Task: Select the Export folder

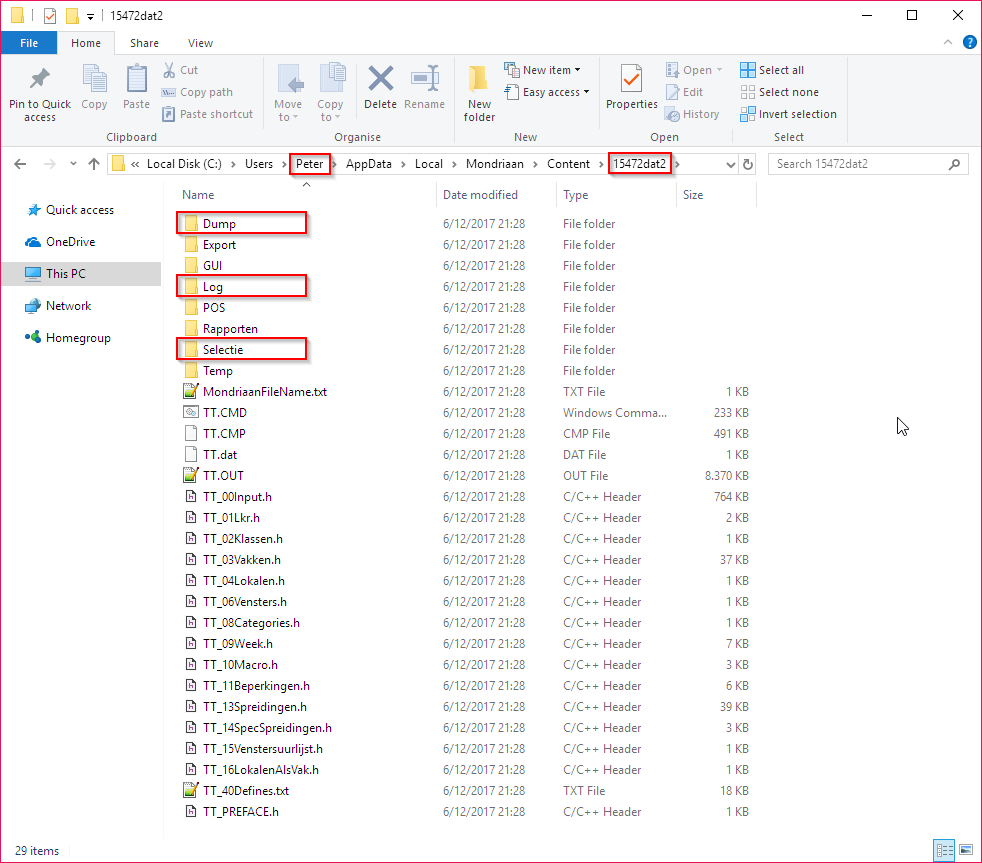Action: coord(219,245)
